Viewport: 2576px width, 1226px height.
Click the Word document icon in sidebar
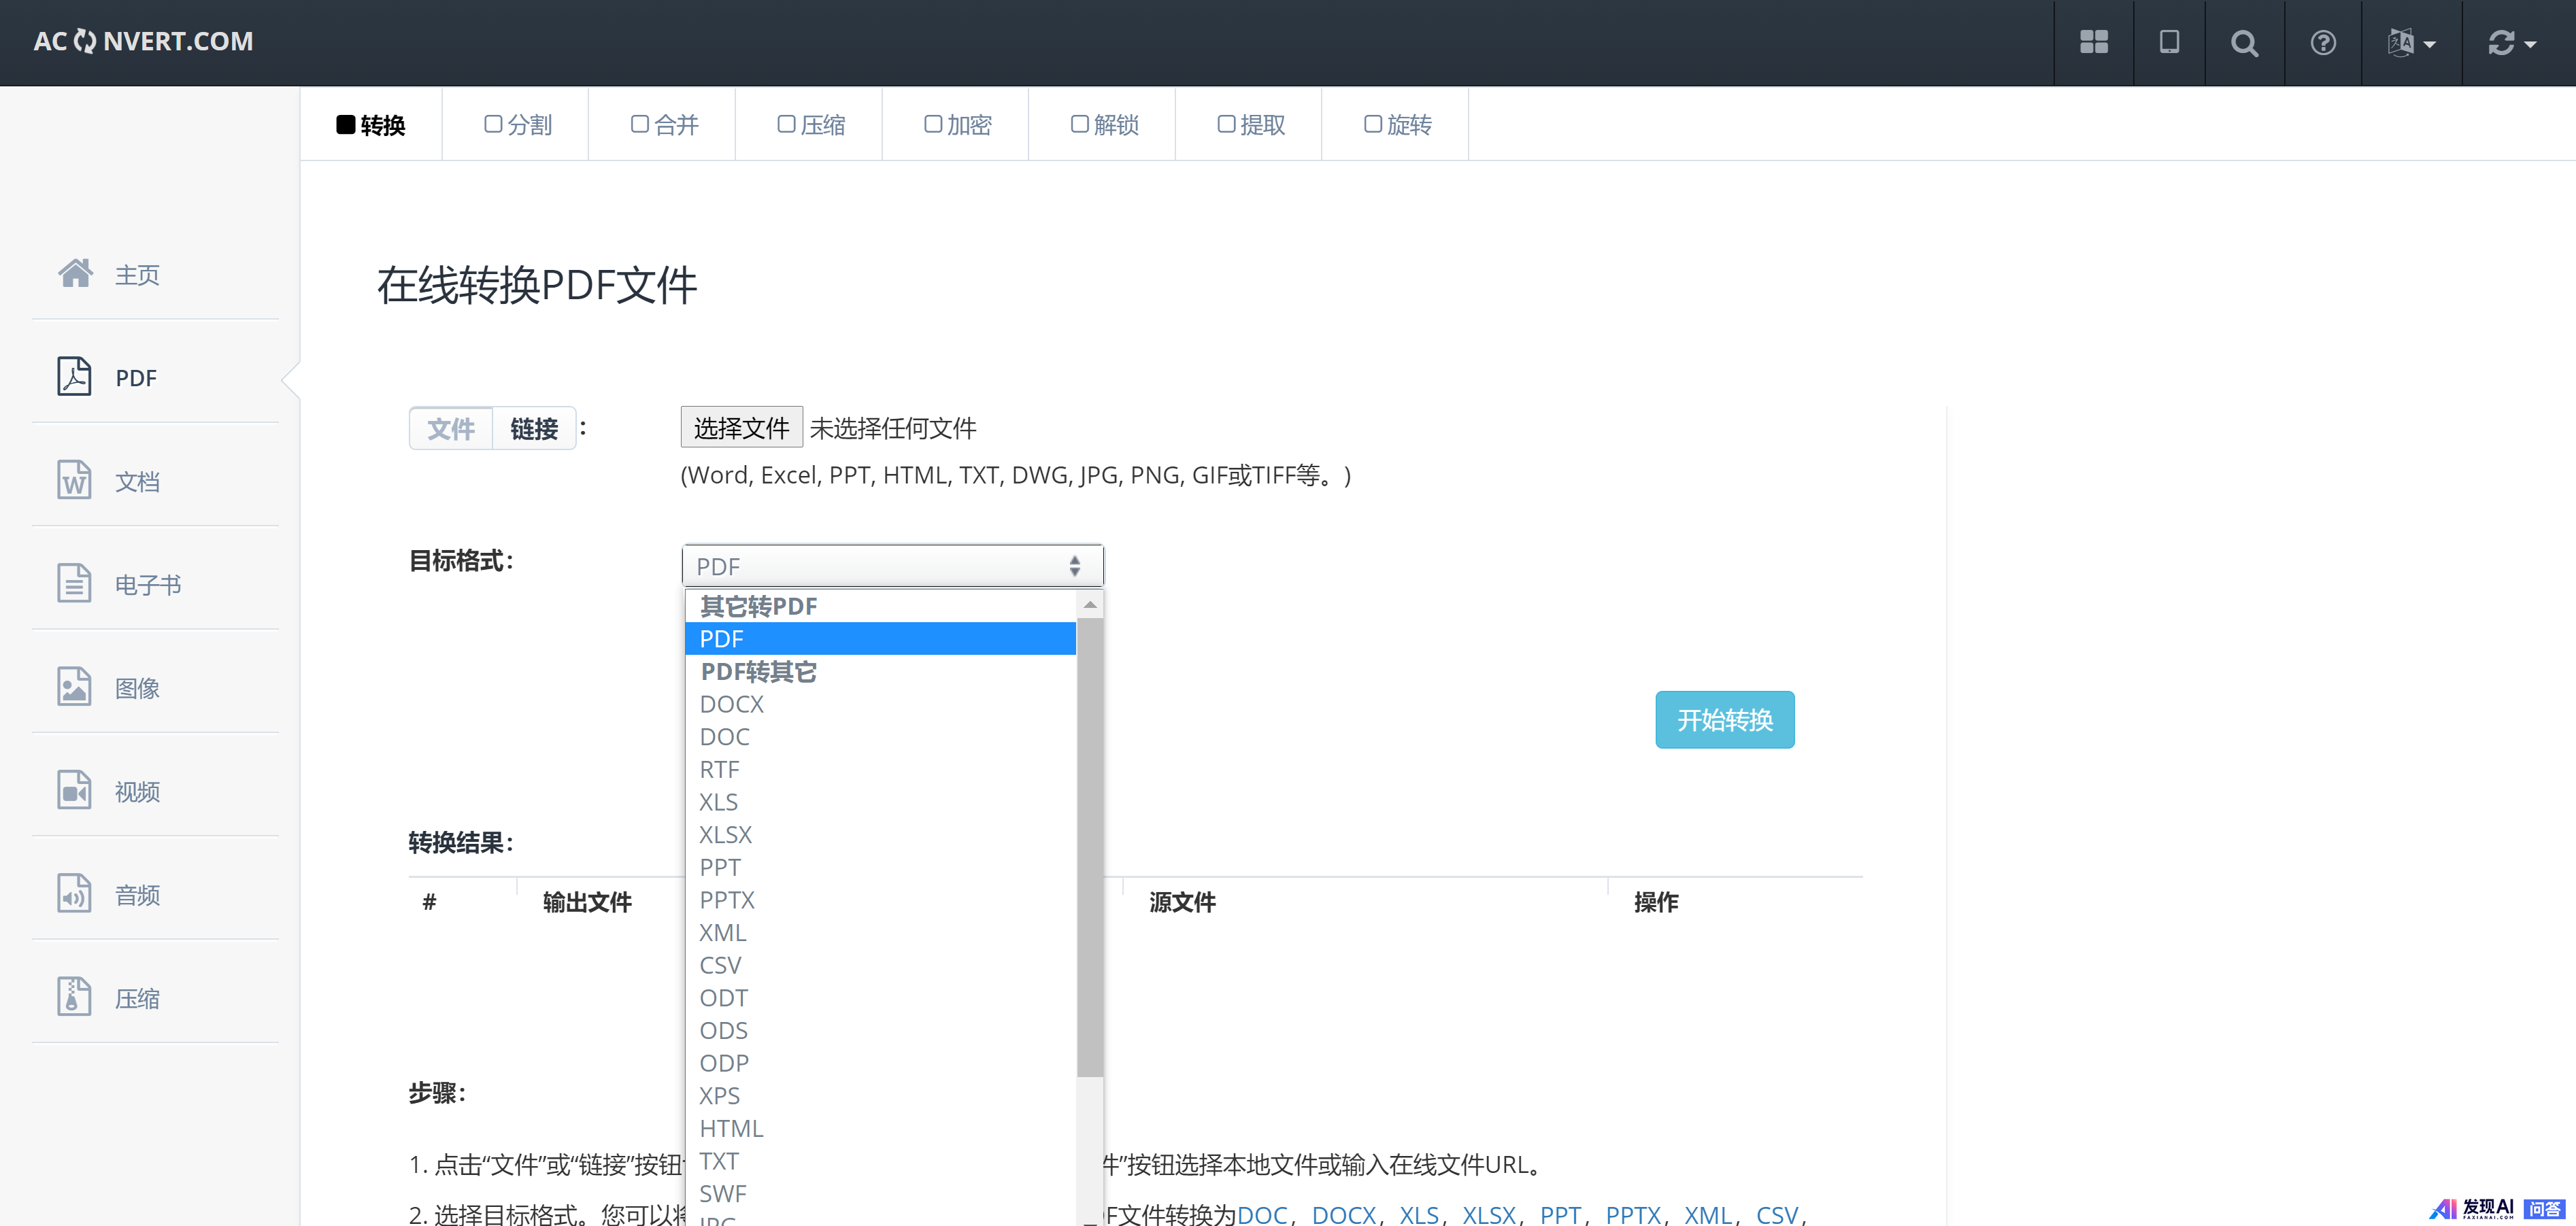pyautogui.click(x=74, y=479)
